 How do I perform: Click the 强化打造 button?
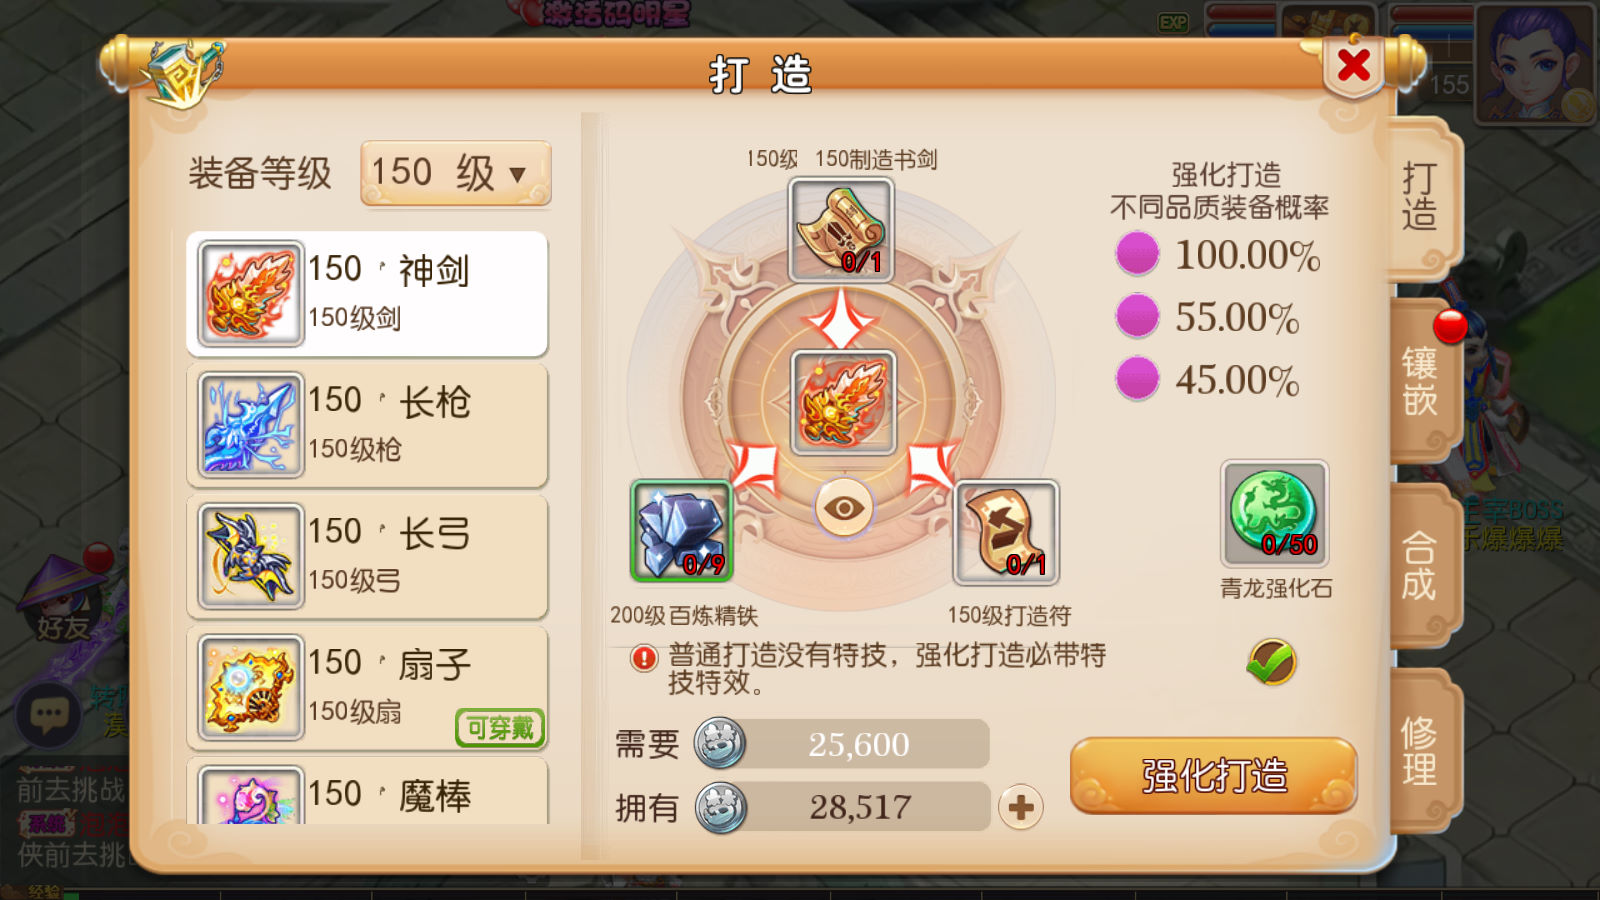pos(1213,775)
